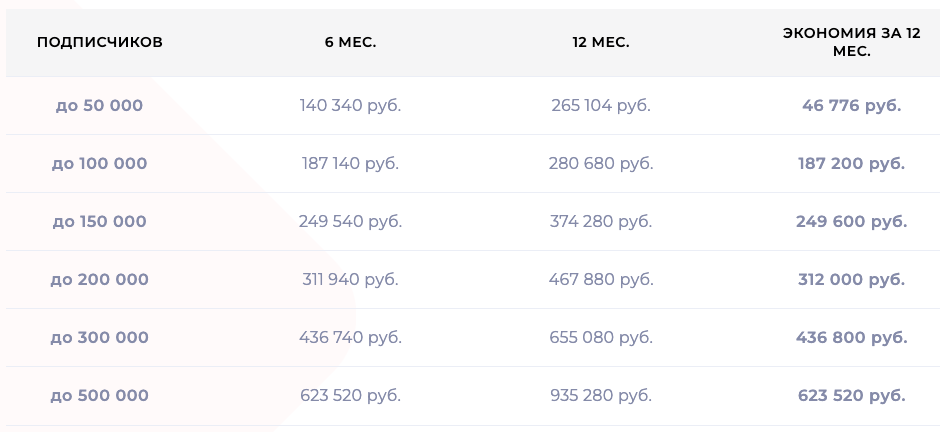940x432 pixels.
Task: Click the 140 340 руб. price cell
Action: tap(351, 105)
